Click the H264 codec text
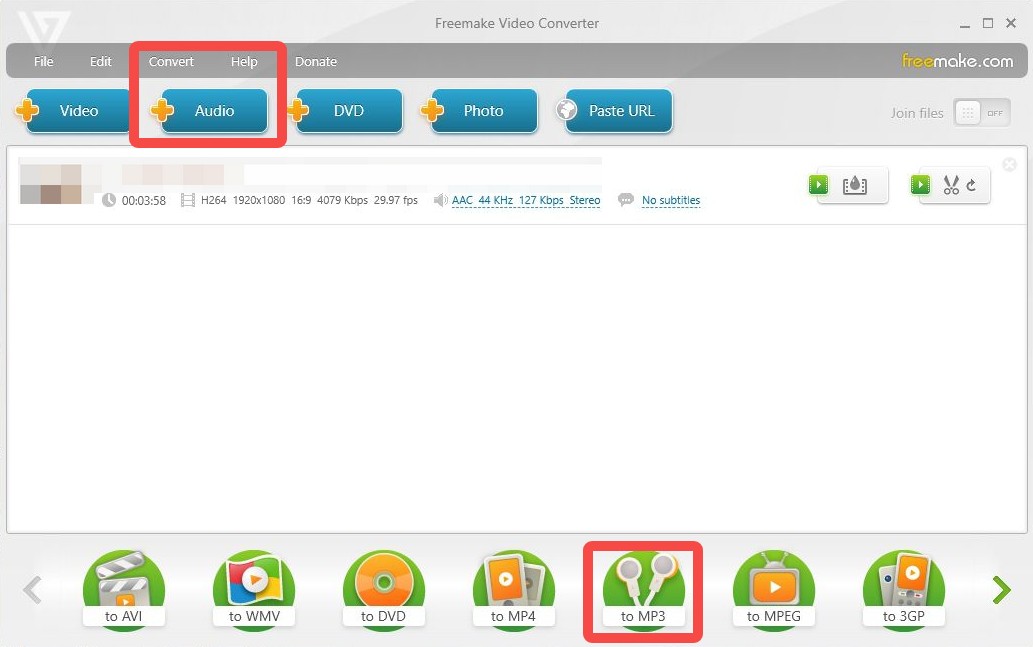 pos(213,200)
